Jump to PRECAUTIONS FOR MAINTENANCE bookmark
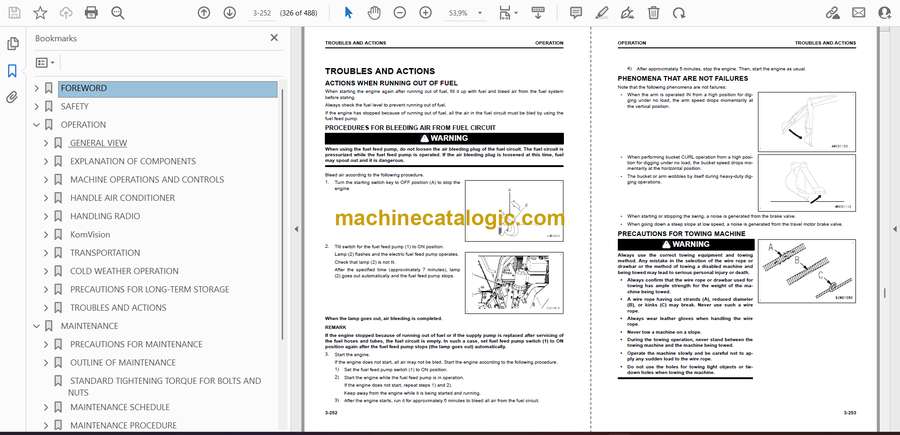 pyautogui.click(x=137, y=344)
